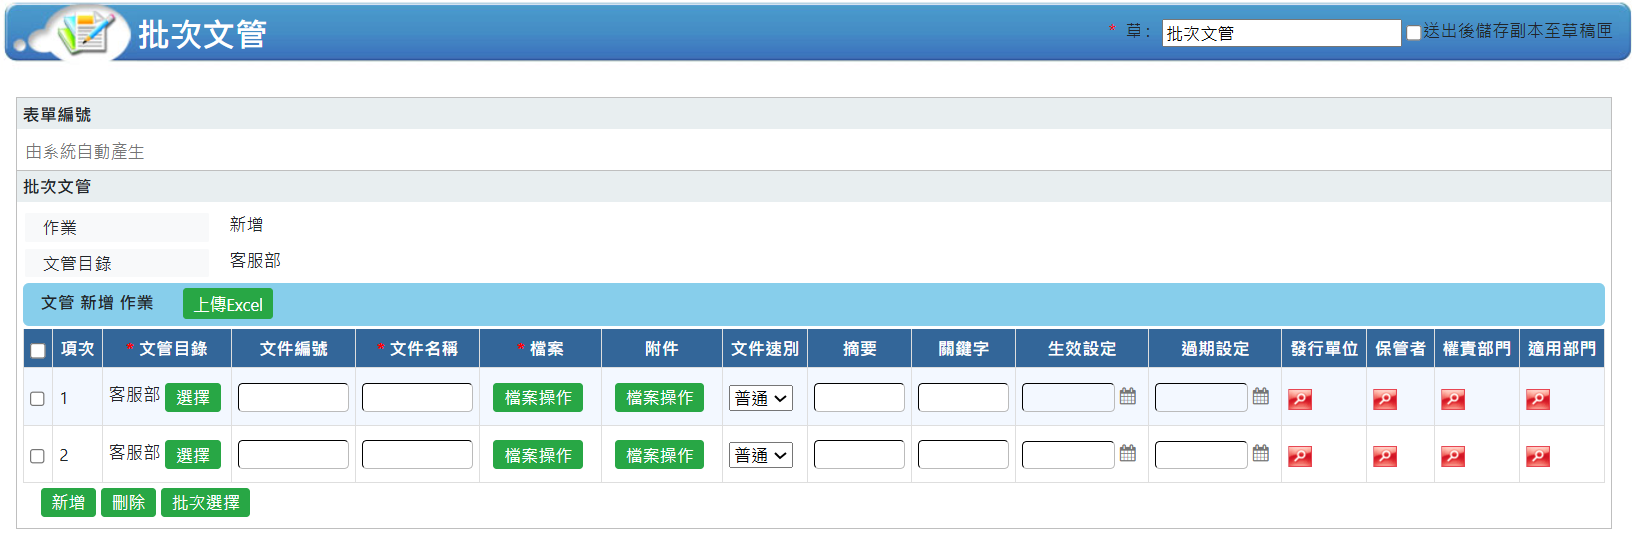Focus 文件名稱 input in row 2
This screenshot has height=545, width=1632.
click(x=417, y=455)
